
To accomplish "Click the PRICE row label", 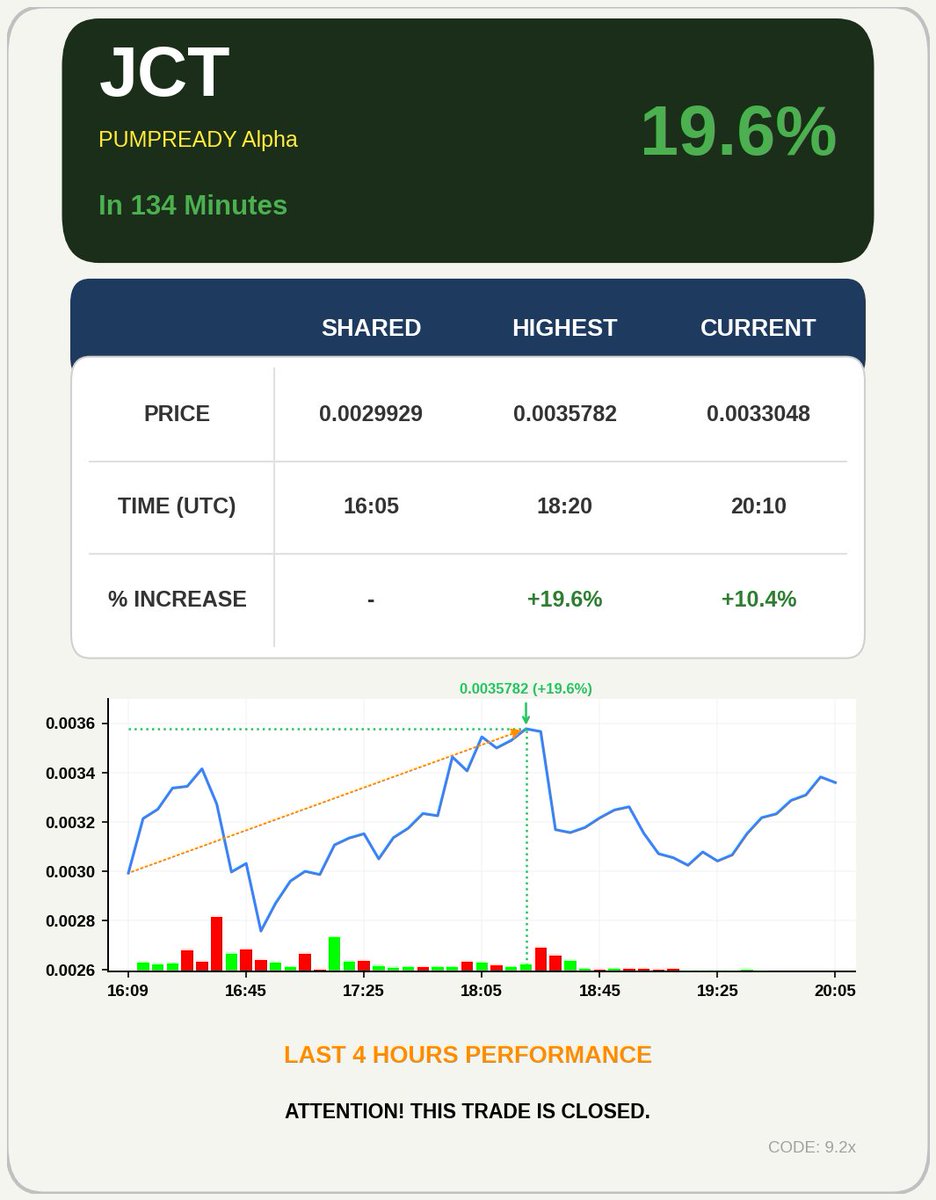I will 177,414.
